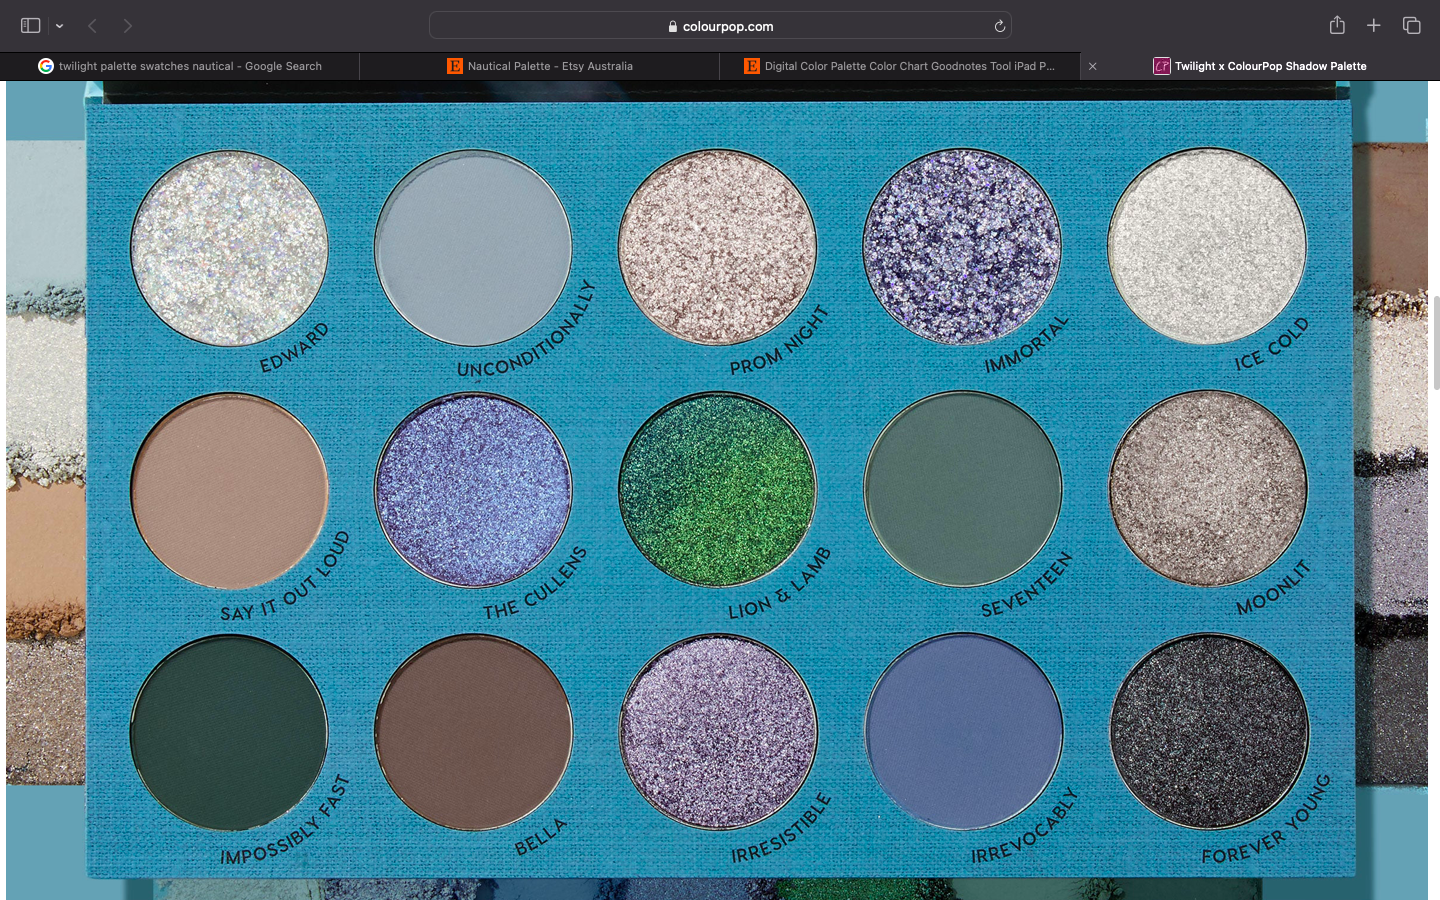
Task: Open a new tab with plus icon
Action: pos(1374,26)
